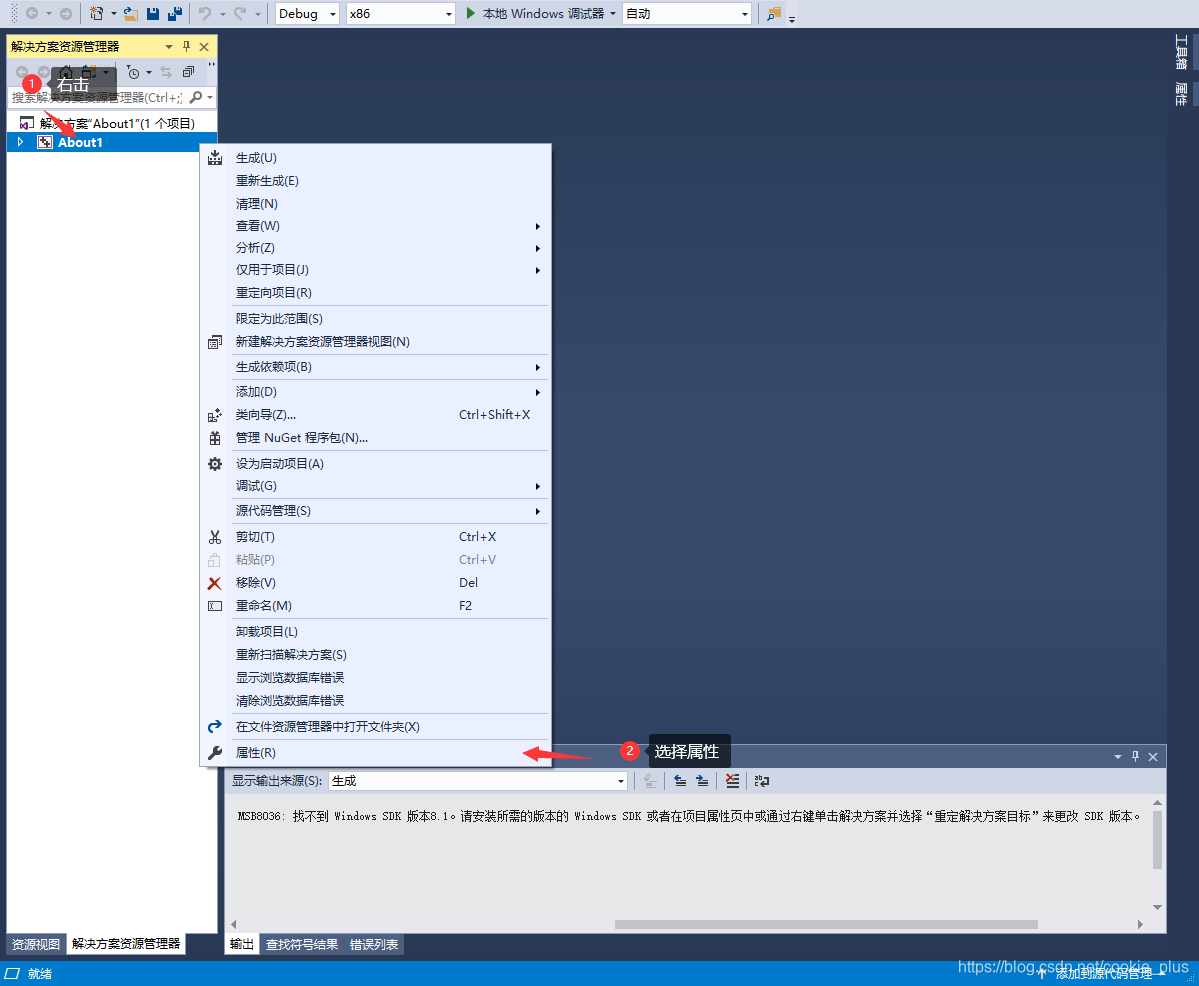
Task: Open the 工具箱 side tab
Action: pyautogui.click(x=1181, y=52)
